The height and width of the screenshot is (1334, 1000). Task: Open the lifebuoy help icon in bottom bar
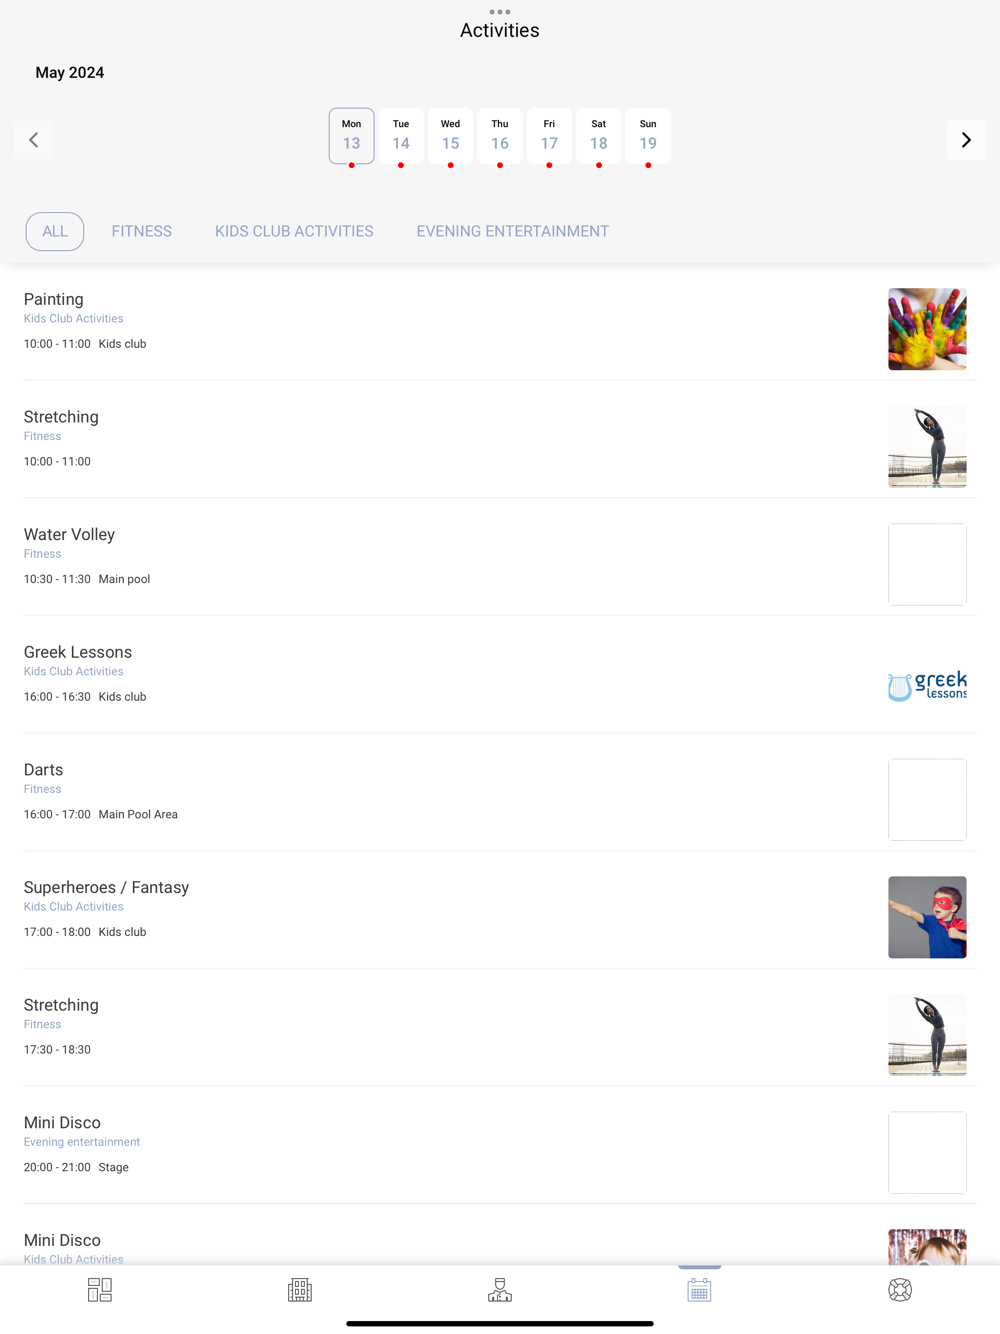tap(900, 1290)
